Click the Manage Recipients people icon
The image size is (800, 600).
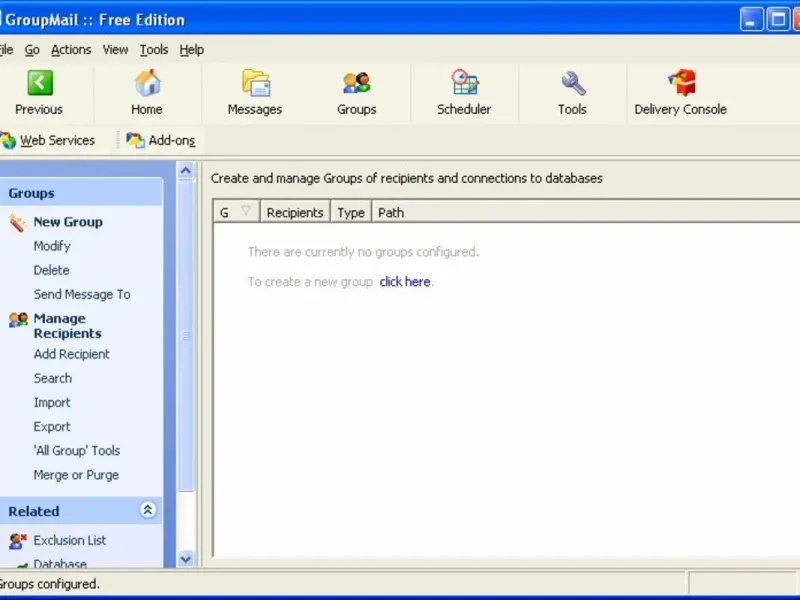click(x=18, y=320)
